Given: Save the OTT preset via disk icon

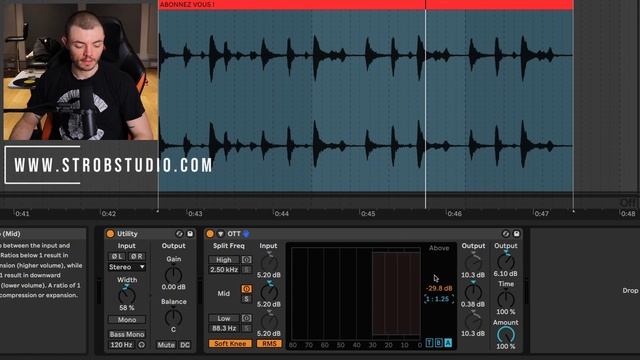Looking at the screenshot, I should point(517,234).
